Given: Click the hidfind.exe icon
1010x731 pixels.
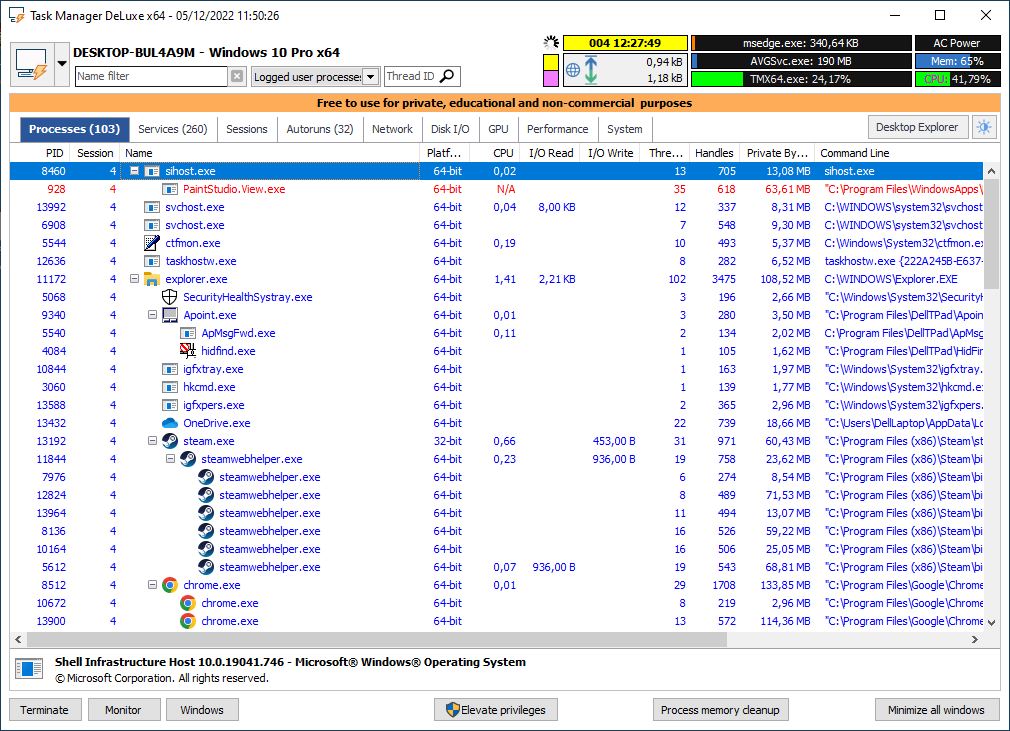Looking at the screenshot, I should tap(187, 351).
